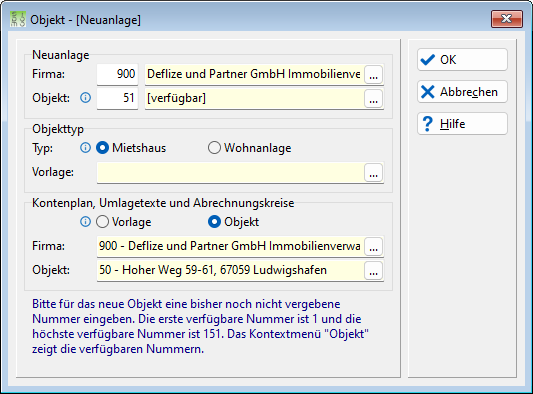Select the Mietshaus radio button
Viewport: 533px width, 394px height.
point(102,148)
